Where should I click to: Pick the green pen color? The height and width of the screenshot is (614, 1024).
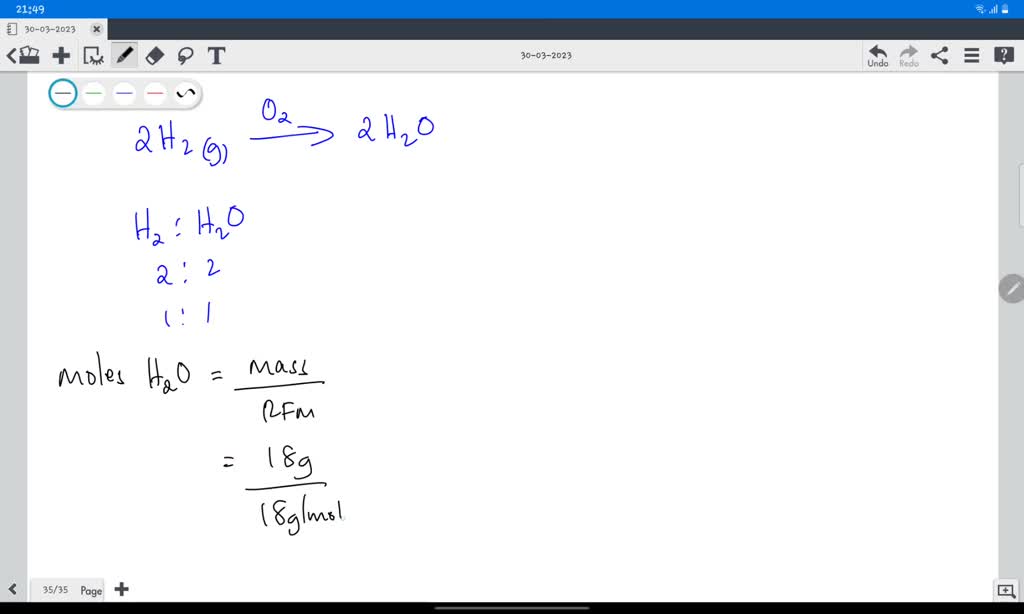94,93
